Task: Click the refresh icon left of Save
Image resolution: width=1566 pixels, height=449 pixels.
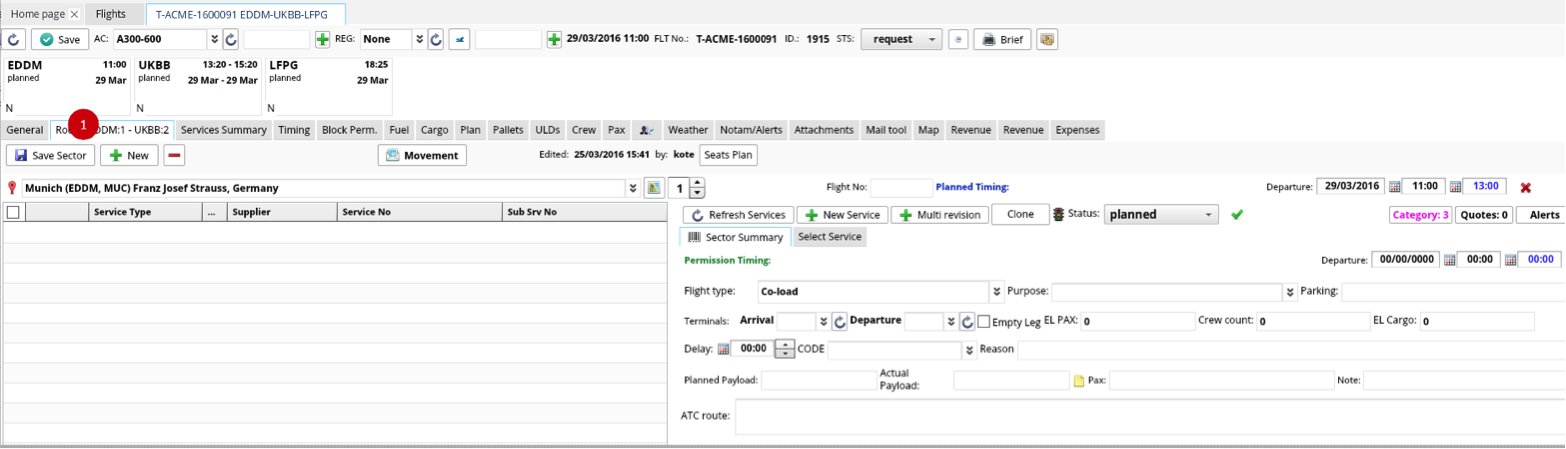Action: [15, 39]
